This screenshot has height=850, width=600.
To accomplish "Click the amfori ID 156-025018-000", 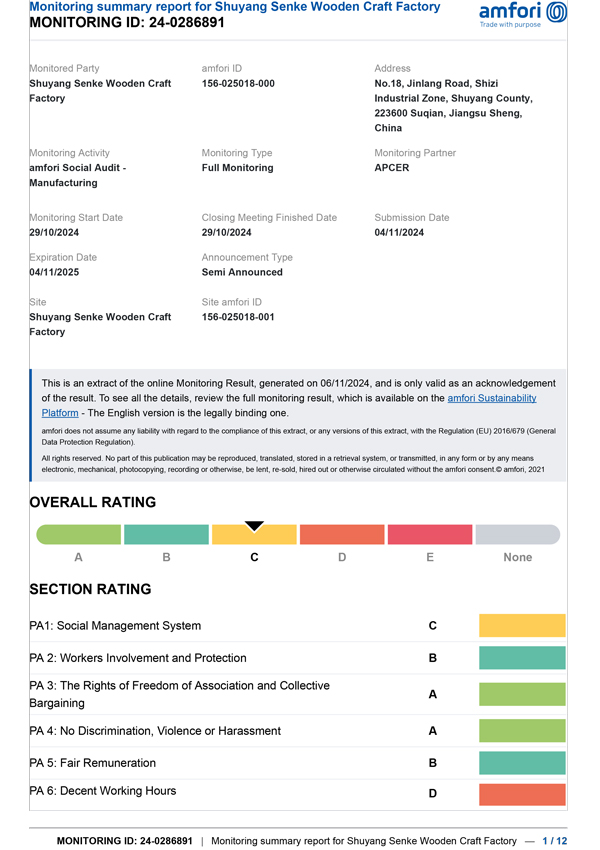I will coord(238,84).
